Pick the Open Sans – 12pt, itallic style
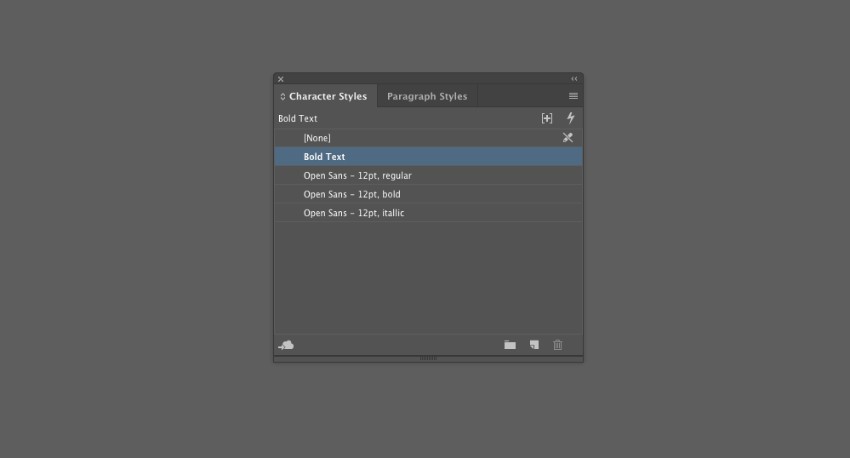This screenshot has width=850, height=458. (428, 213)
